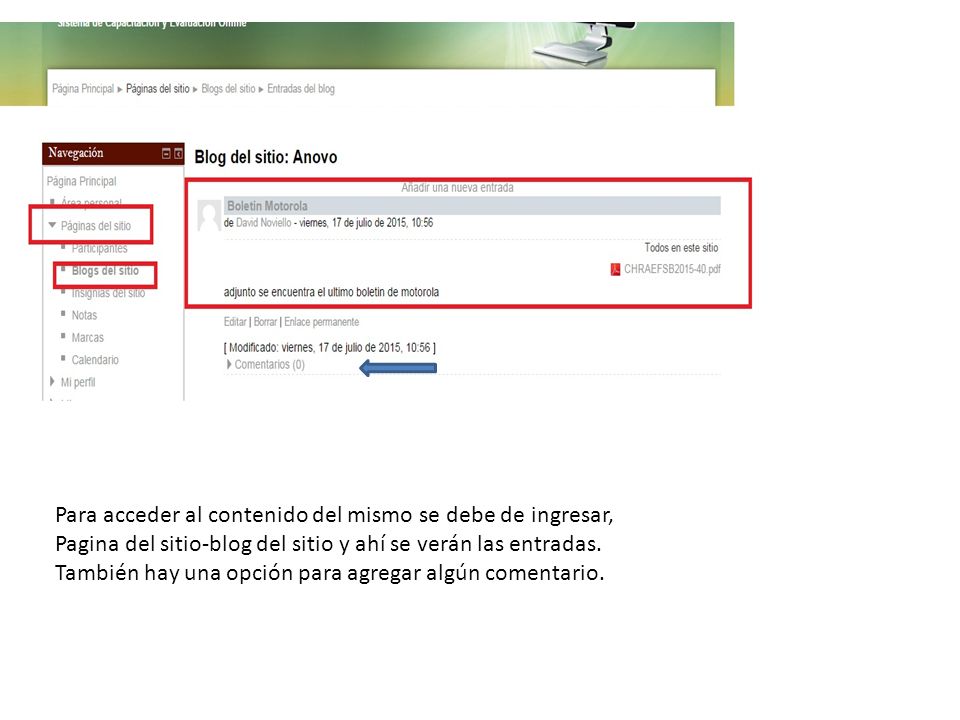Screen dimensions: 960x720
Task: Open the CHRAEFSB2015-40.pdf PDF icon
Action: (x=615, y=269)
